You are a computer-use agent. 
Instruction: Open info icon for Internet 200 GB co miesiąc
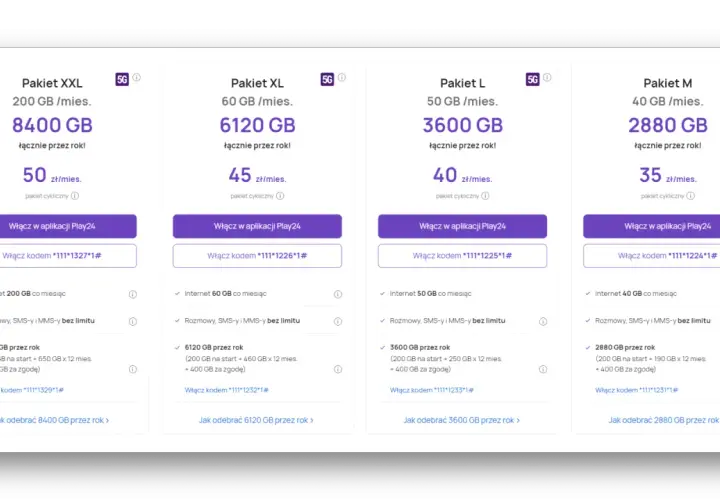coord(133,294)
